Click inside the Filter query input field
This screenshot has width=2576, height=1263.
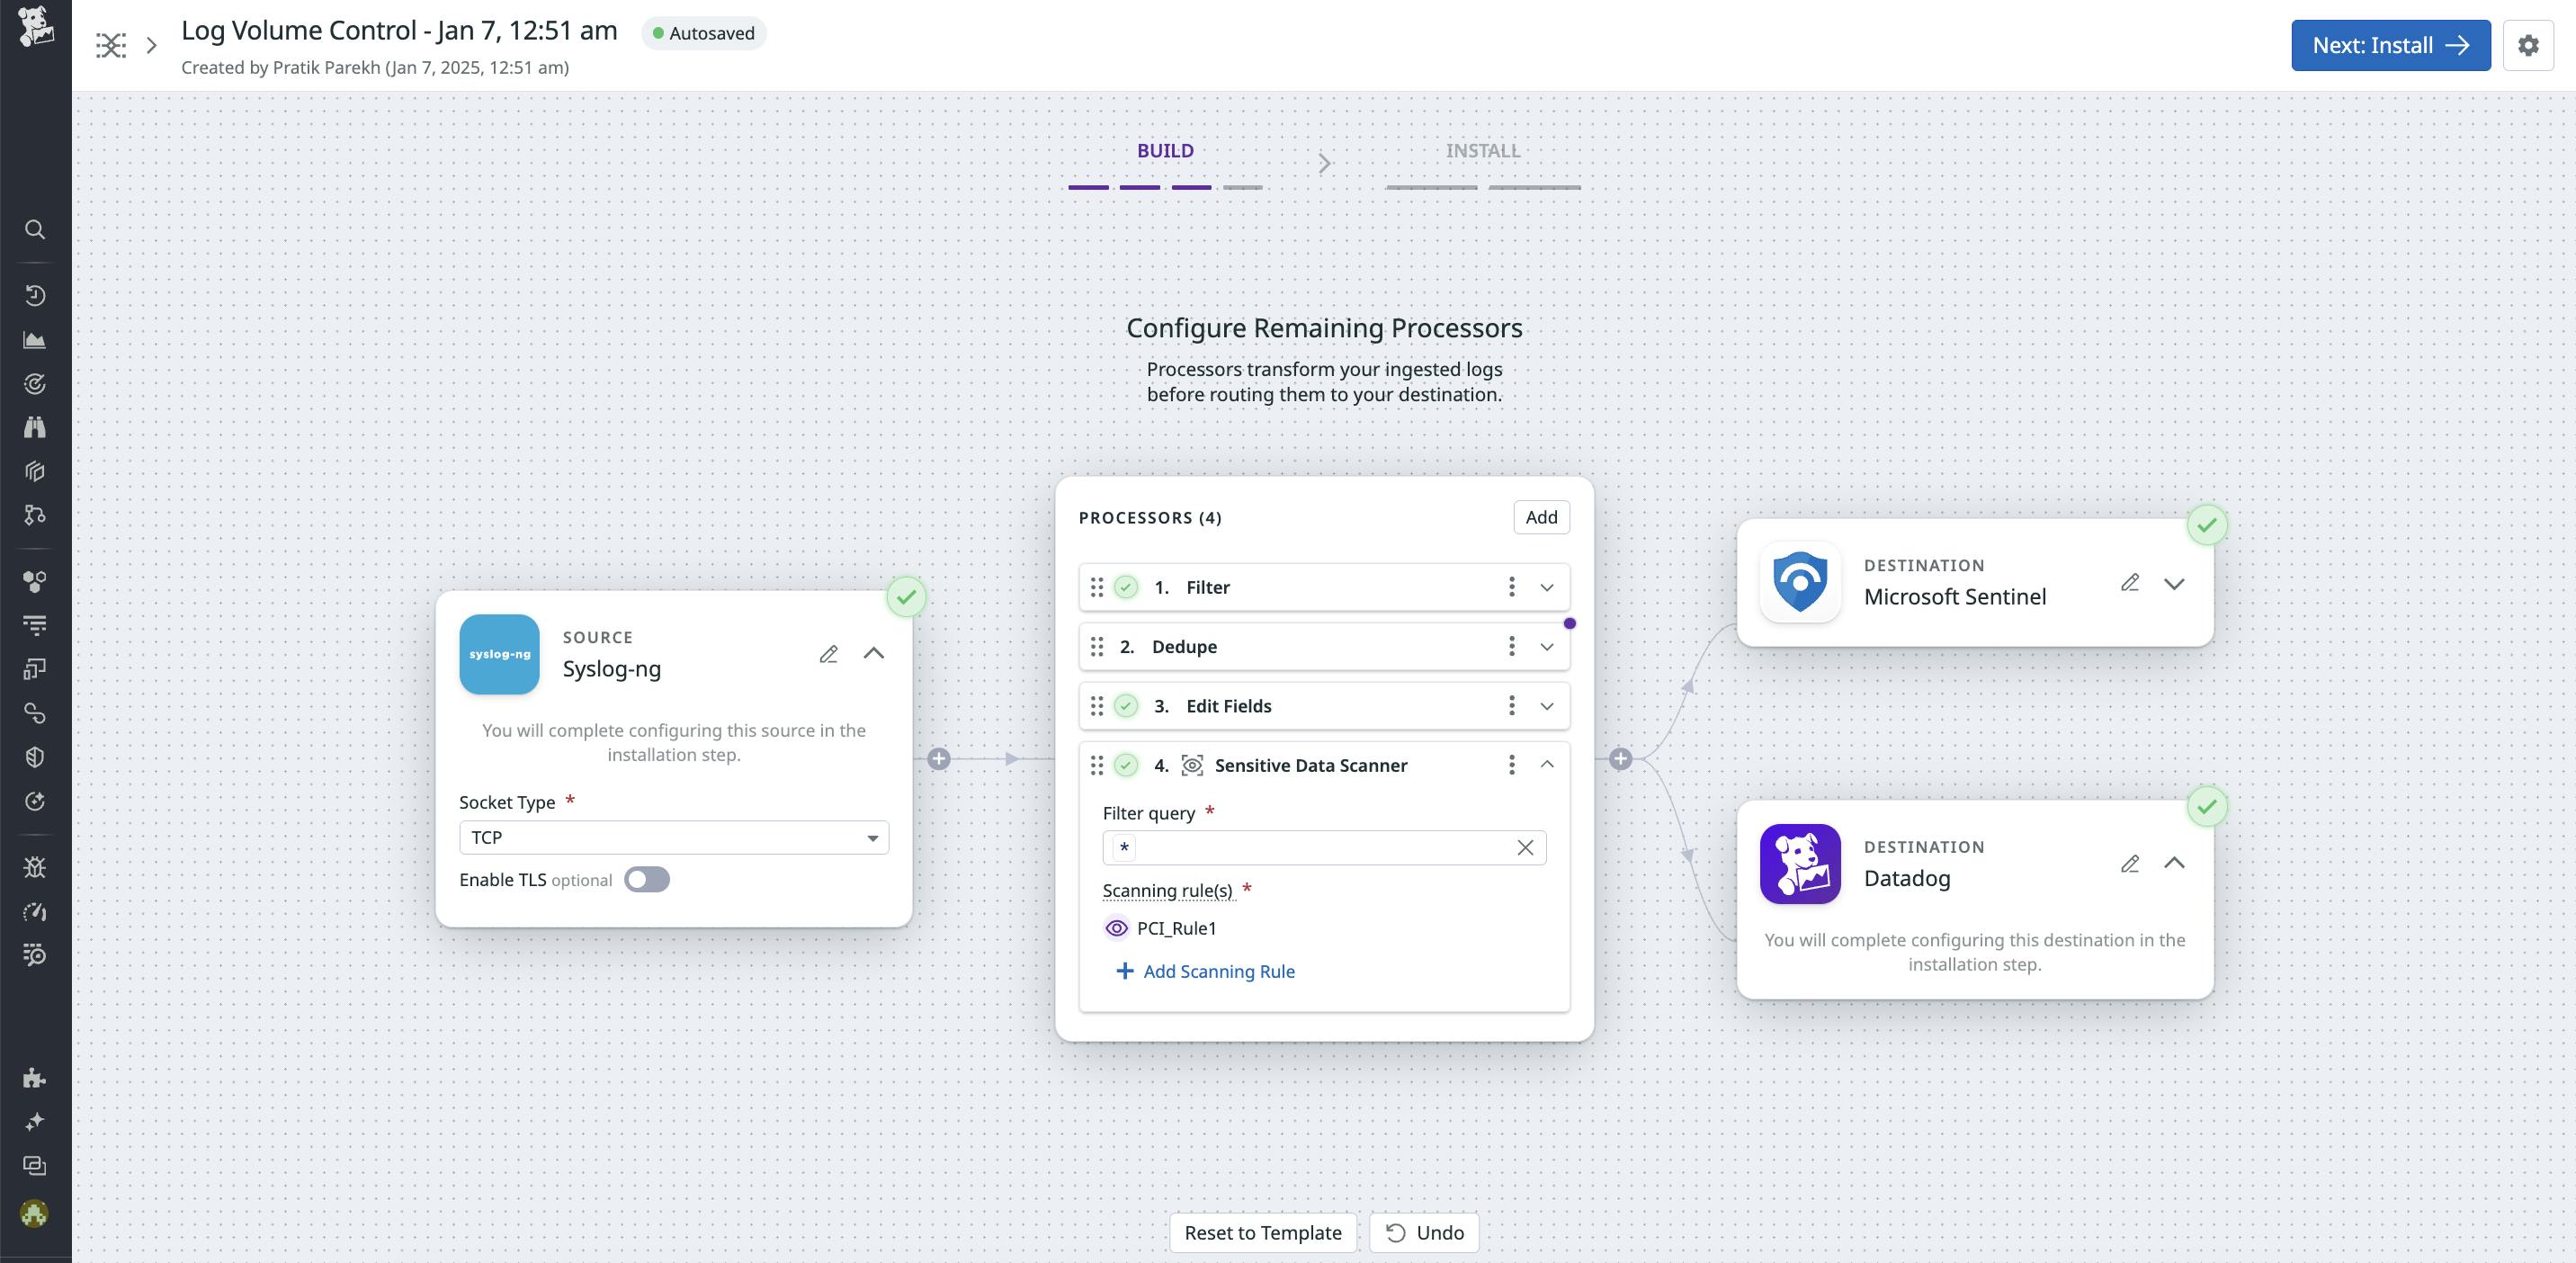(x=1320, y=847)
